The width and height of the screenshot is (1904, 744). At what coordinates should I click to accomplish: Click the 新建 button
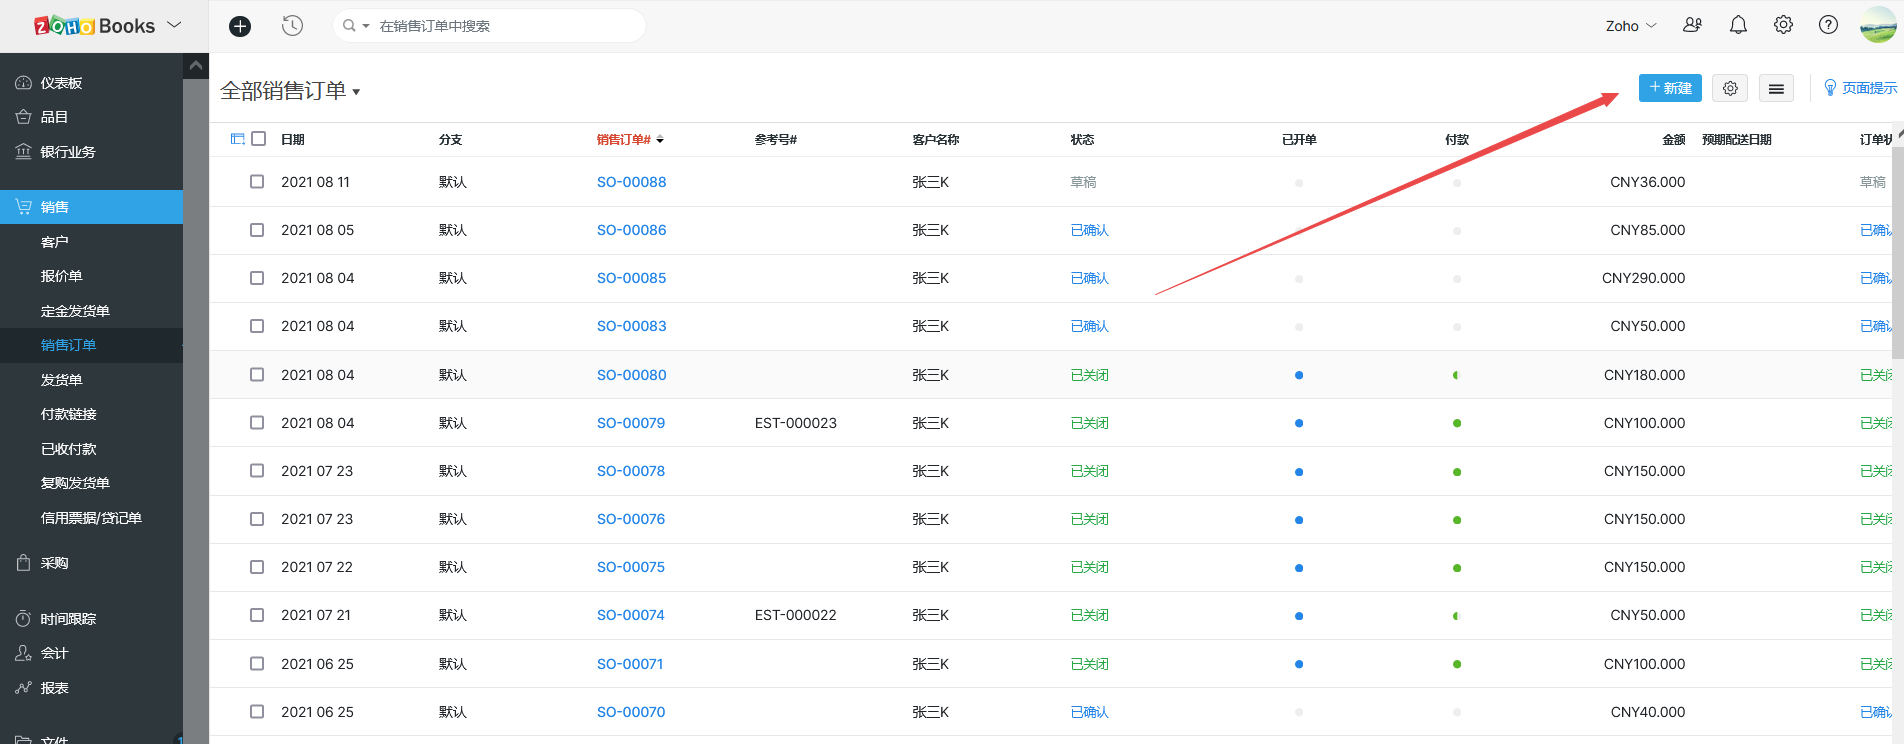[x=1670, y=88]
